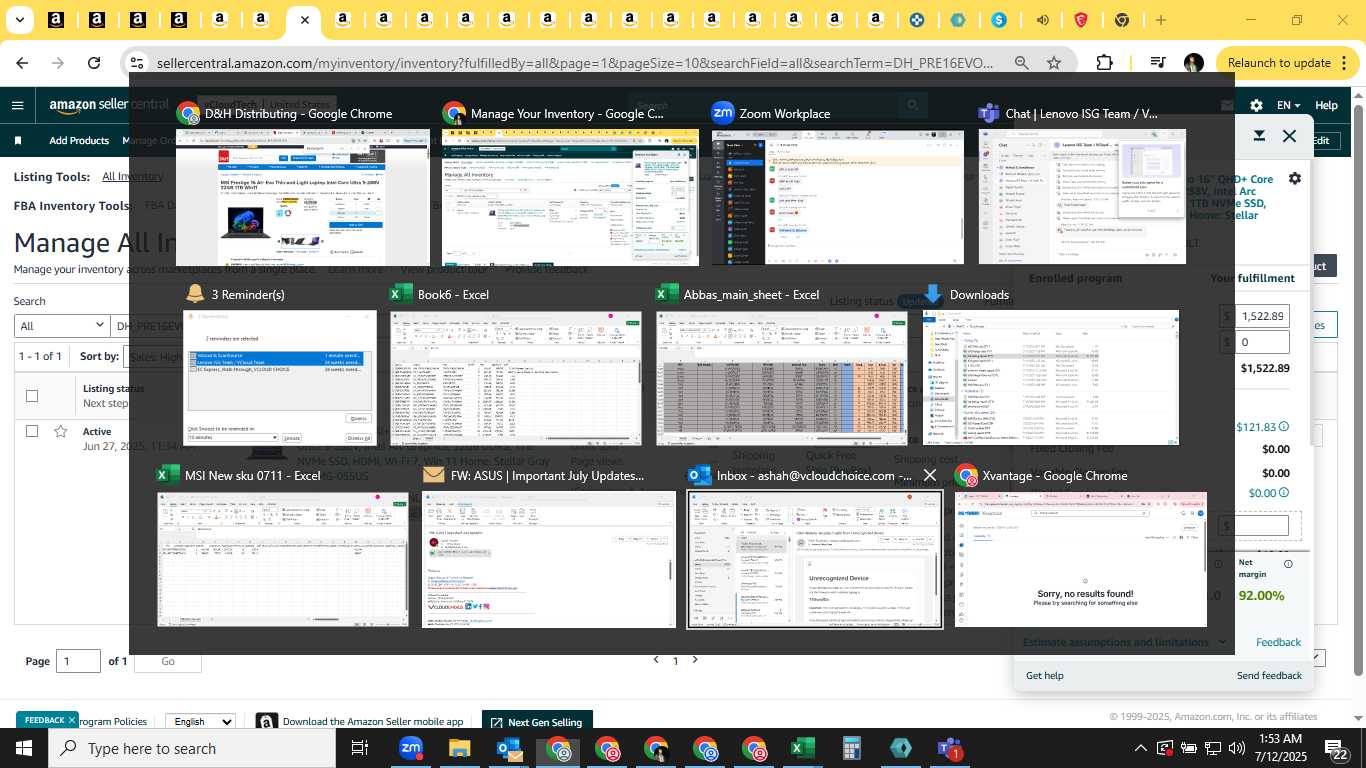Open Chrome extensions puzzle icon
The height and width of the screenshot is (768, 1366).
coord(1104,63)
